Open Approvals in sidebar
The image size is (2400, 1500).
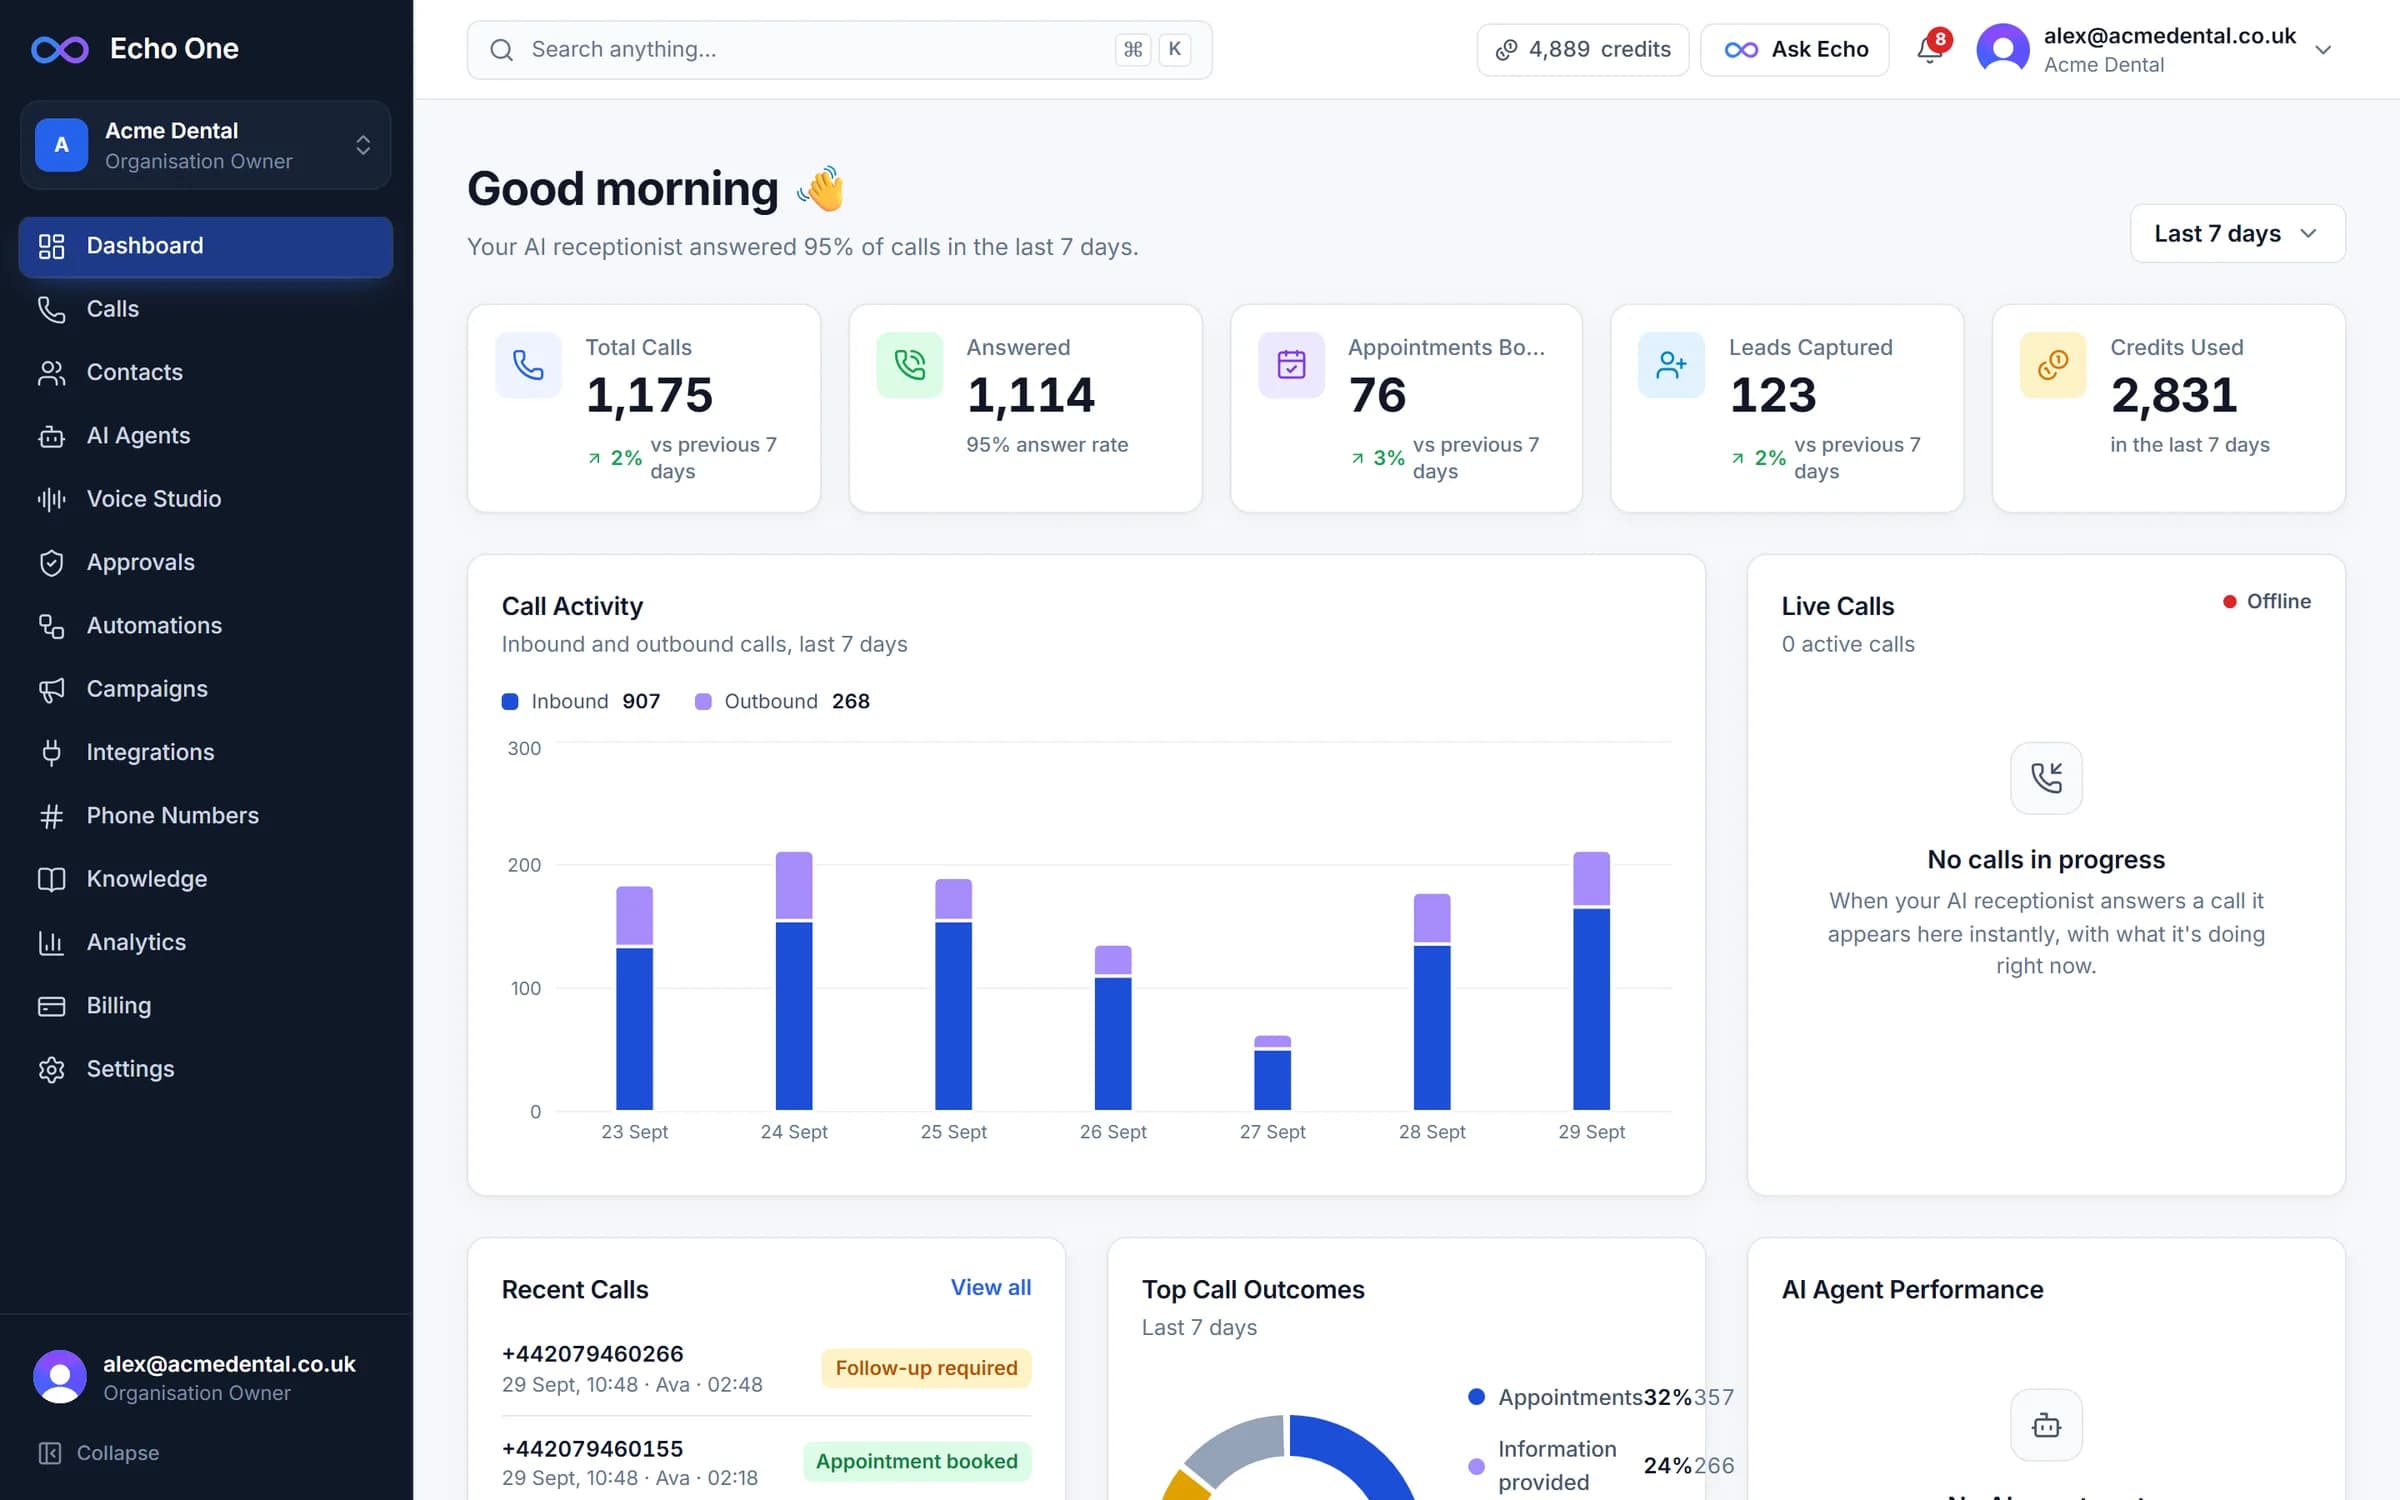205,562
